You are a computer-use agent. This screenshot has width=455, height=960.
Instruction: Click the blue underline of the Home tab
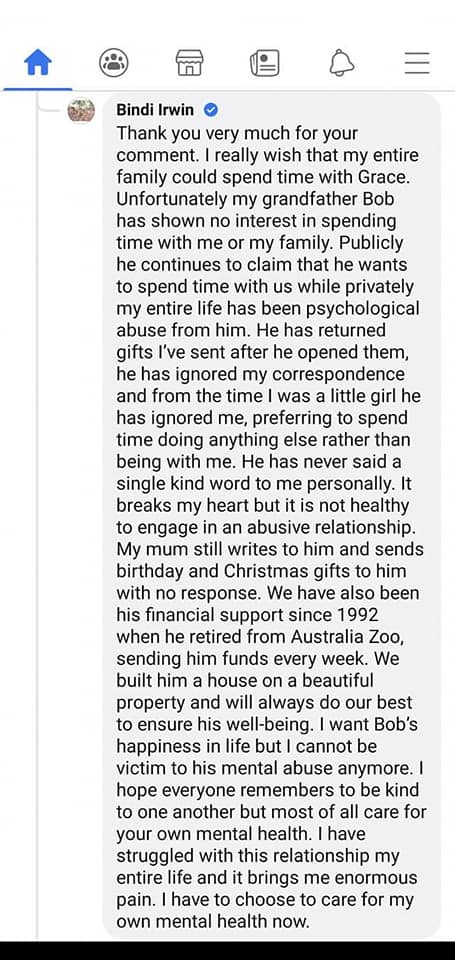(x=38, y=89)
